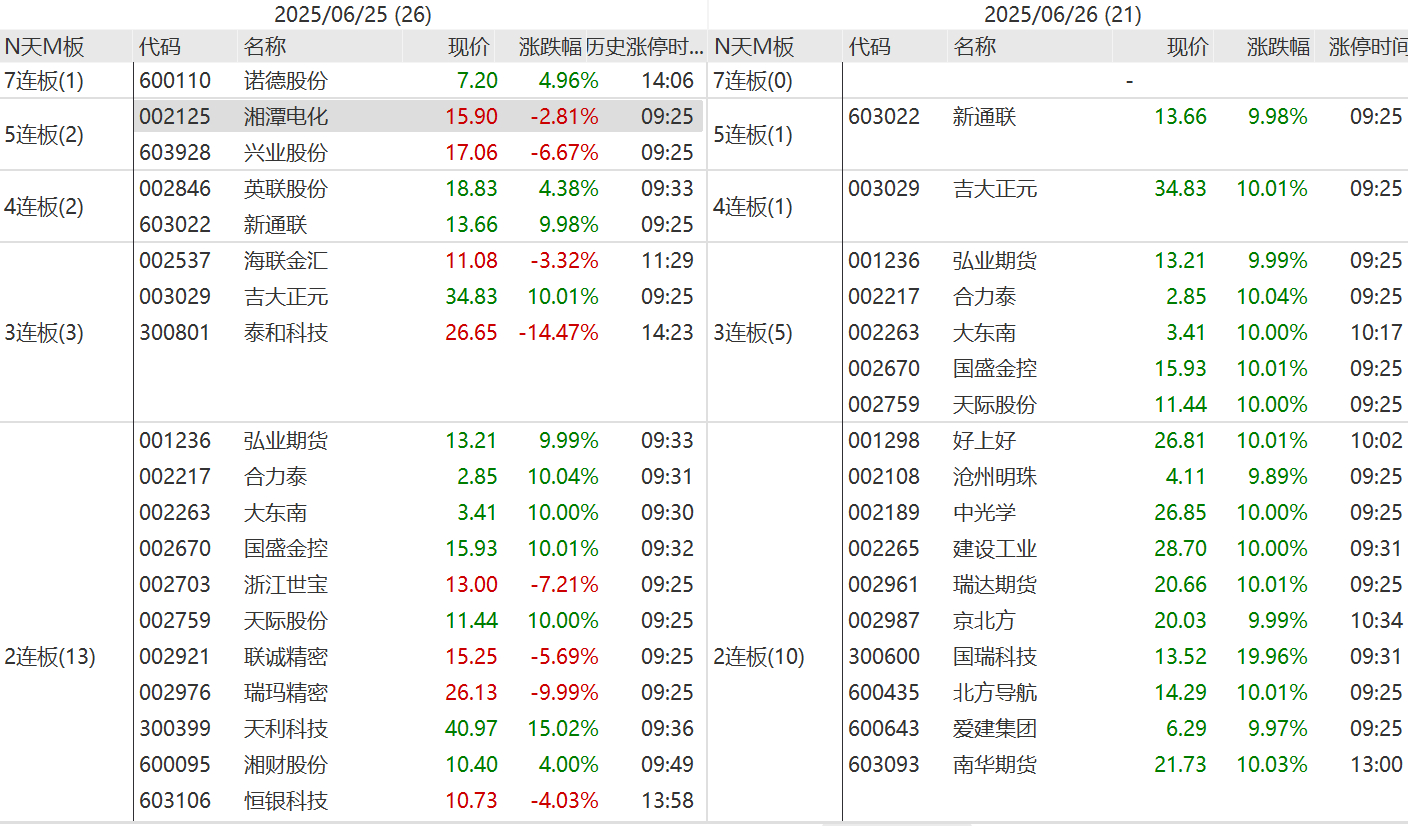Sort by 名称 column in the 06/25 table
1408x826 pixels.
(265, 46)
